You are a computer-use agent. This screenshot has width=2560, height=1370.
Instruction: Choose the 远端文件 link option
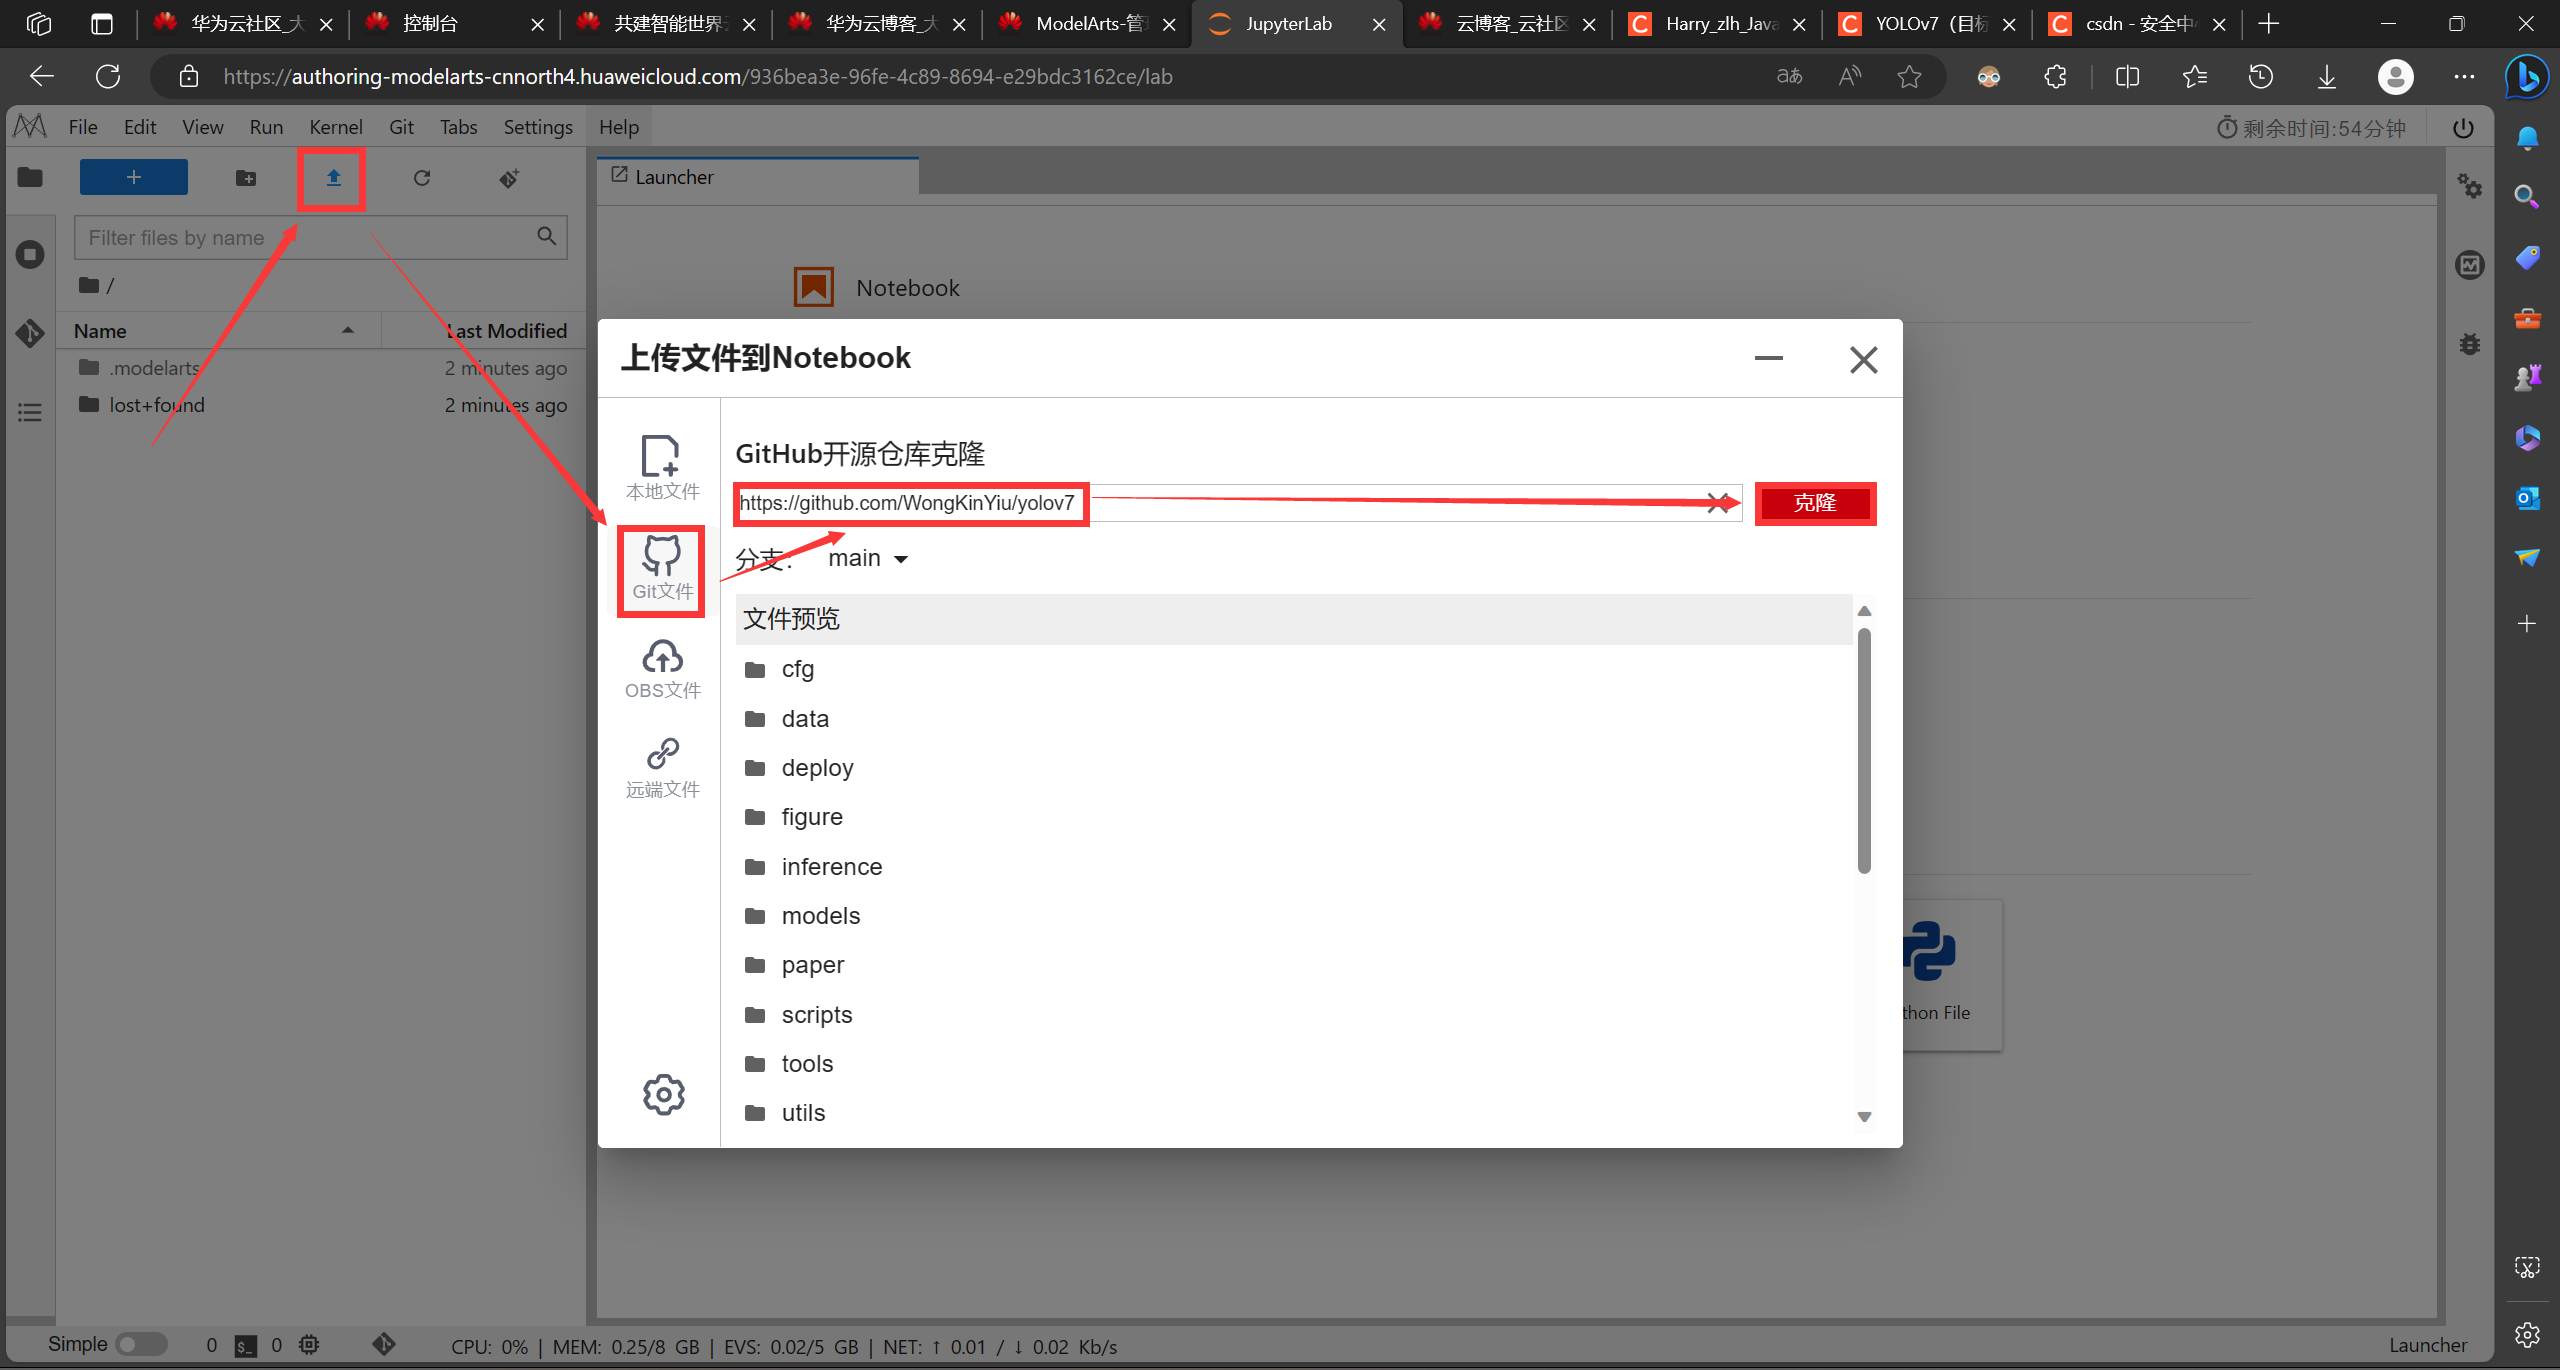(x=662, y=767)
